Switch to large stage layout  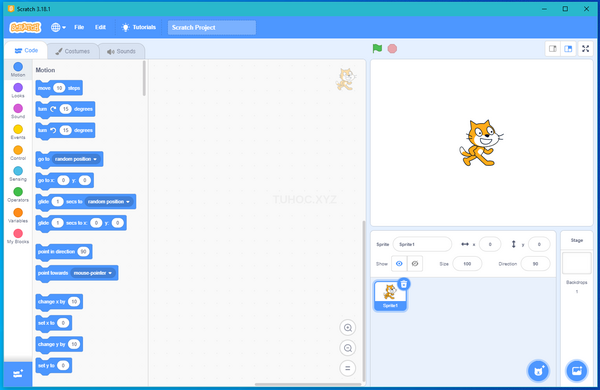pyautogui.click(x=568, y=49)
